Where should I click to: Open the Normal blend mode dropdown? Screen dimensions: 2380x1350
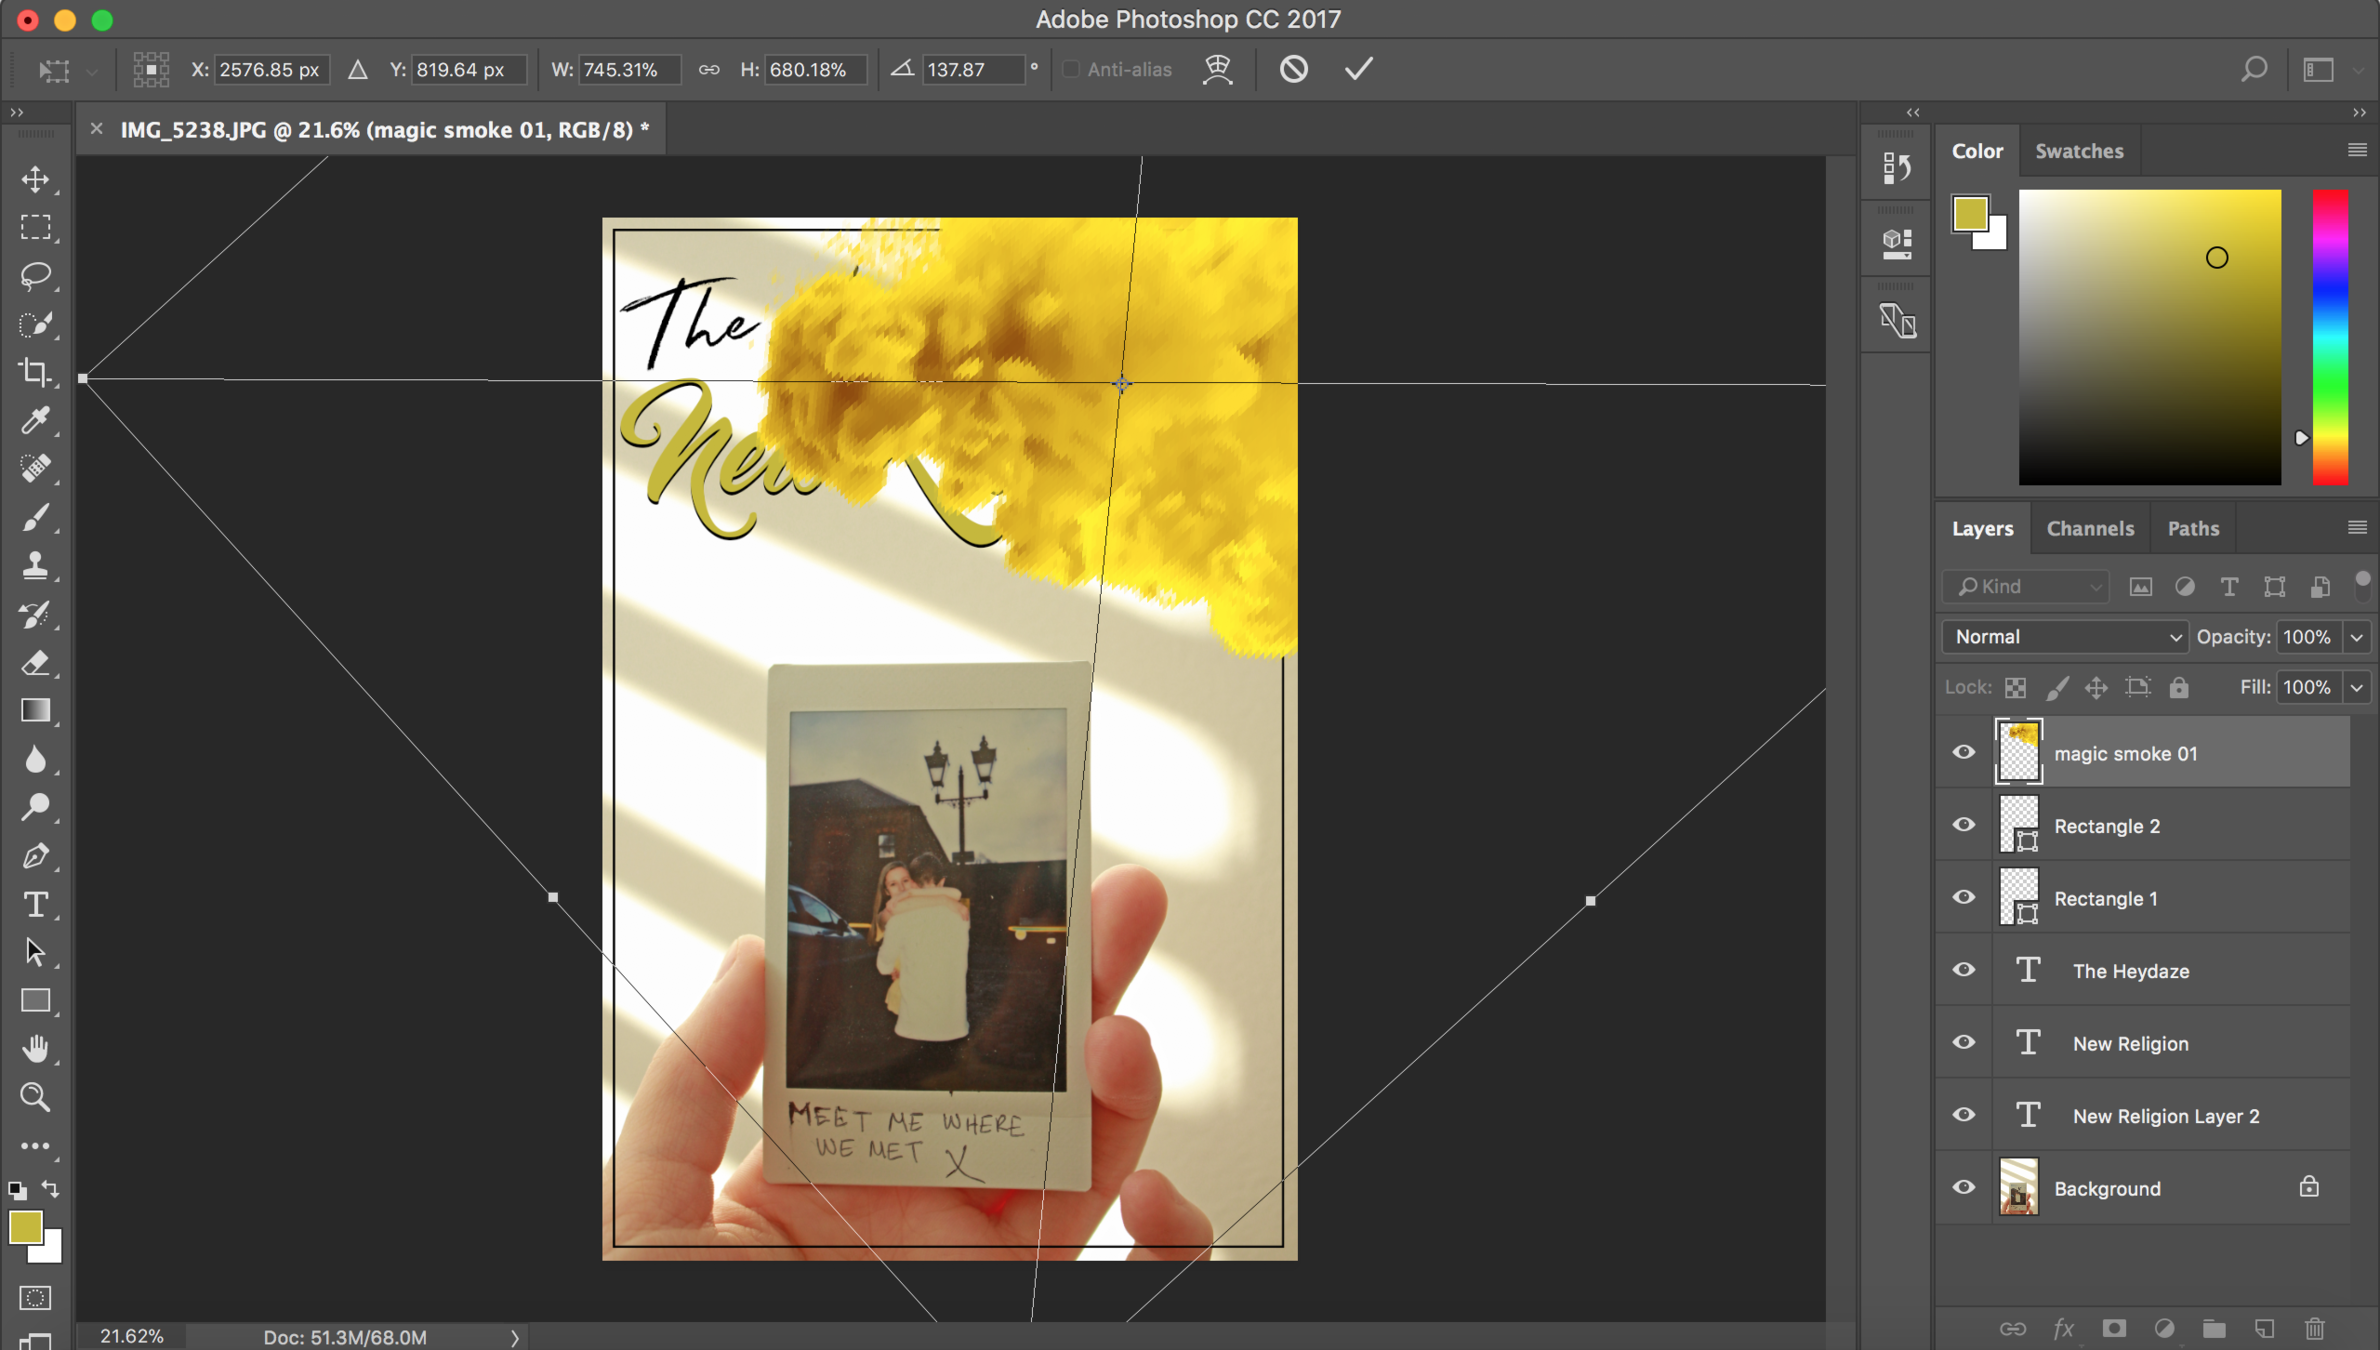click(2065, 637)
